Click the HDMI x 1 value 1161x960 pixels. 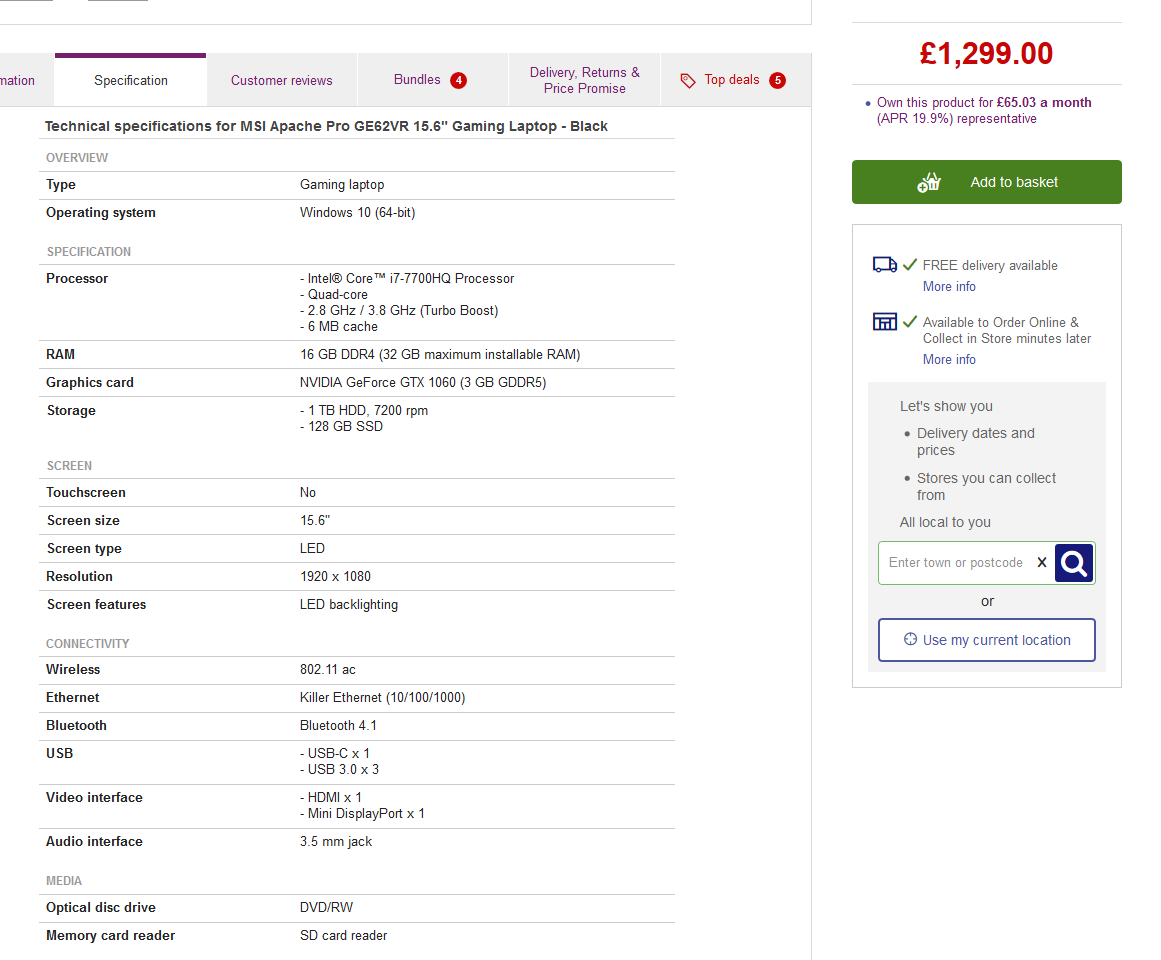(x=331, y=797)
